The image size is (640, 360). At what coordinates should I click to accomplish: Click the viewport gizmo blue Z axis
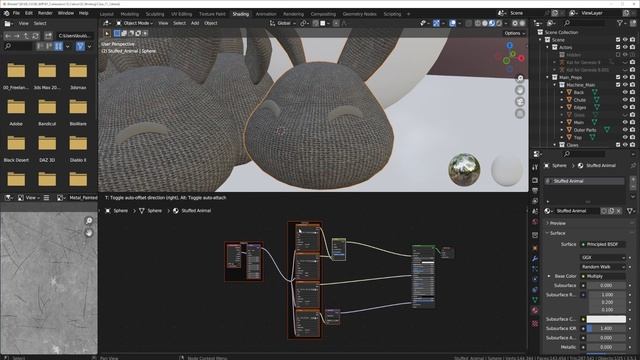[x=510, y=45]
